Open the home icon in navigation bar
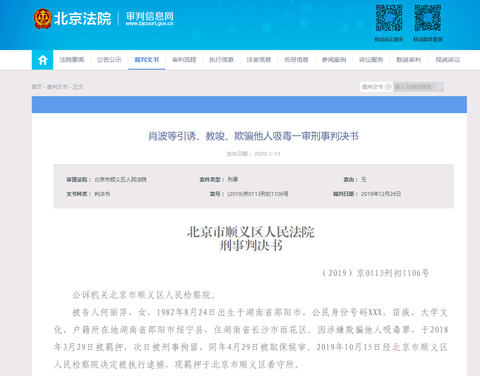480x376 pixels. (x=42, y=60)
